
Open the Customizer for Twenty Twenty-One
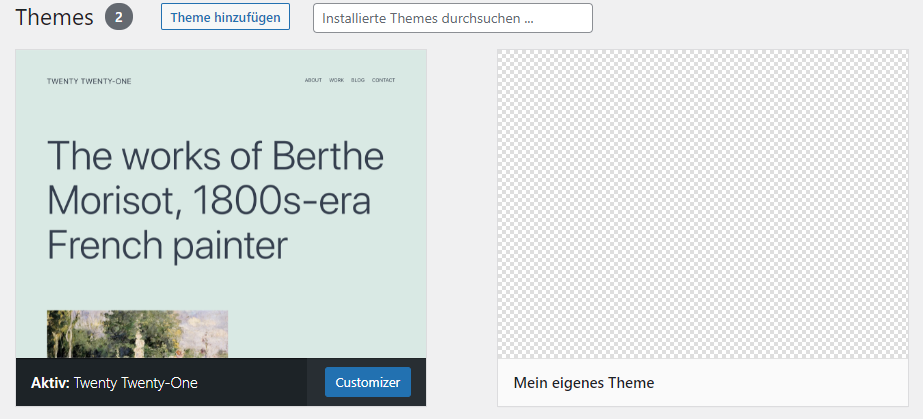(368, 383)
